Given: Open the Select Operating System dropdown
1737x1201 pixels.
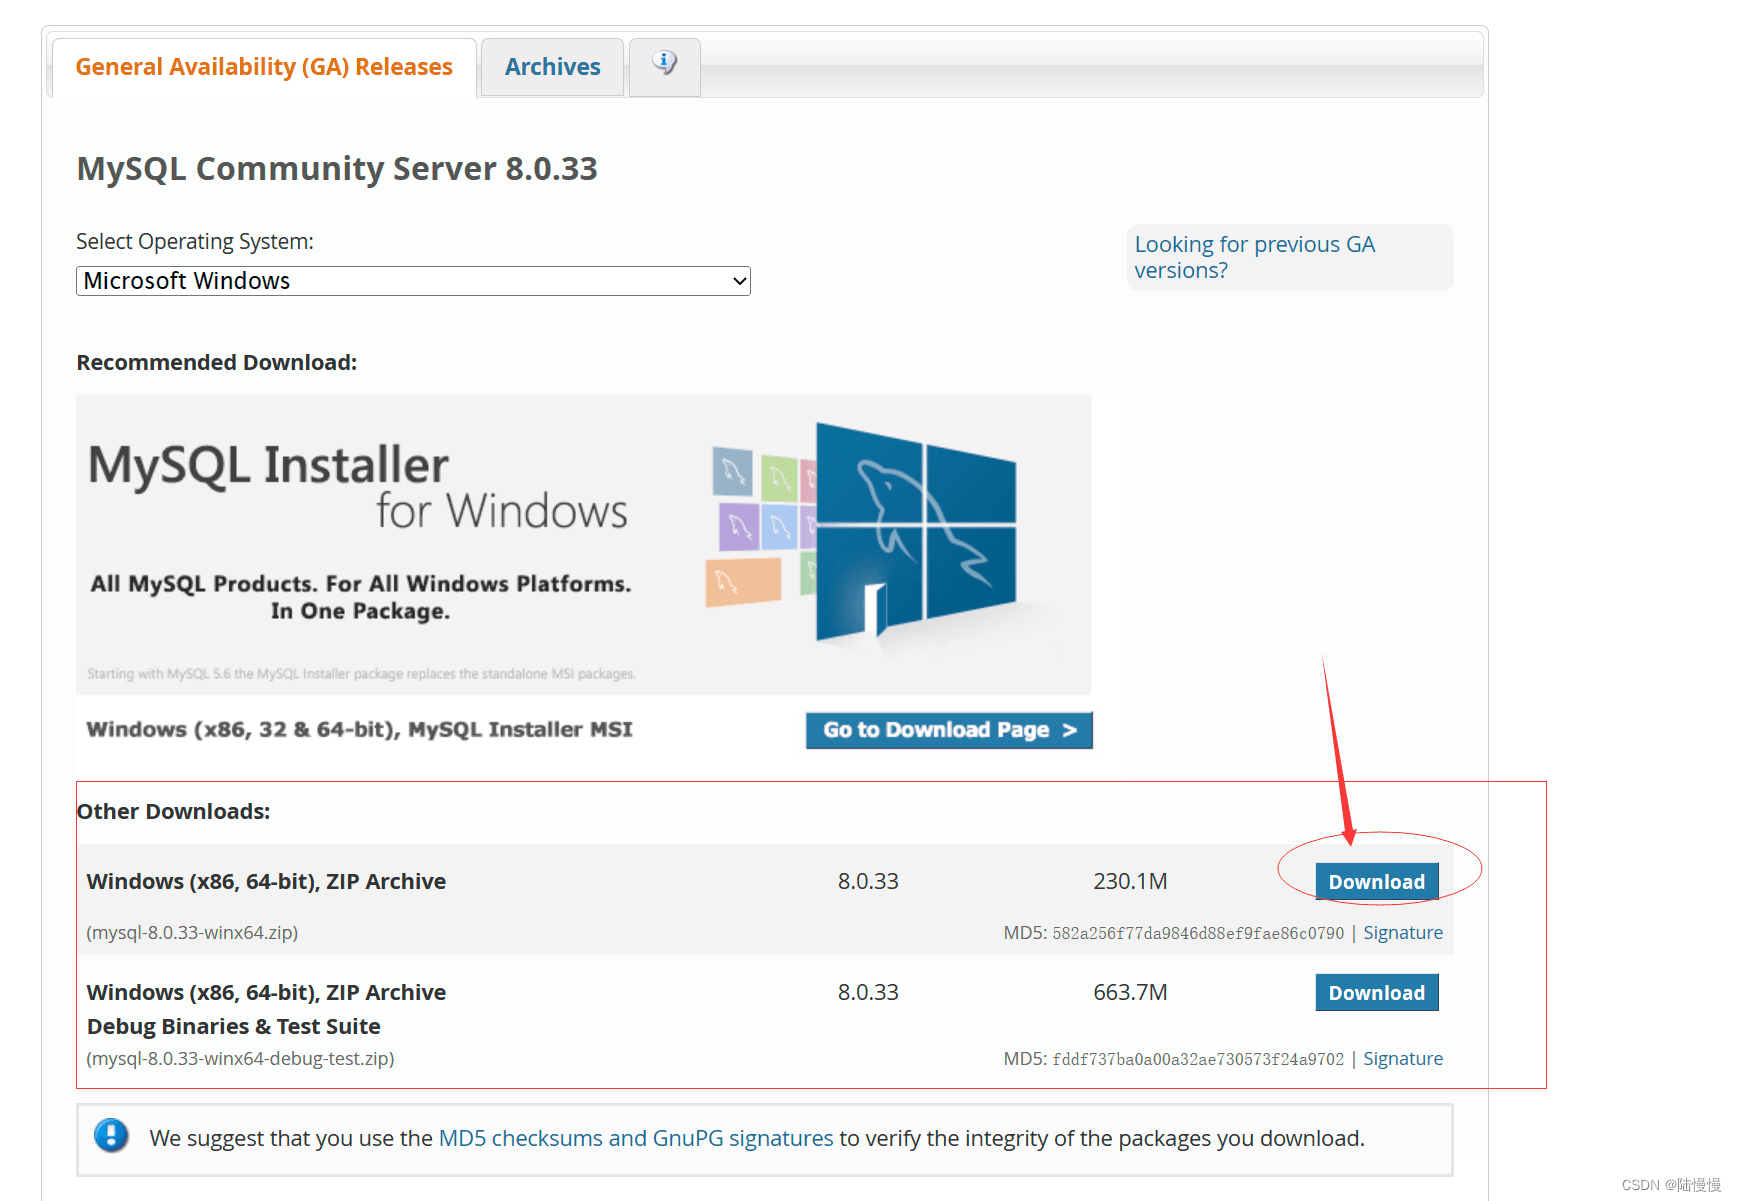Looking at the screenshot, I should coord(413,281).
